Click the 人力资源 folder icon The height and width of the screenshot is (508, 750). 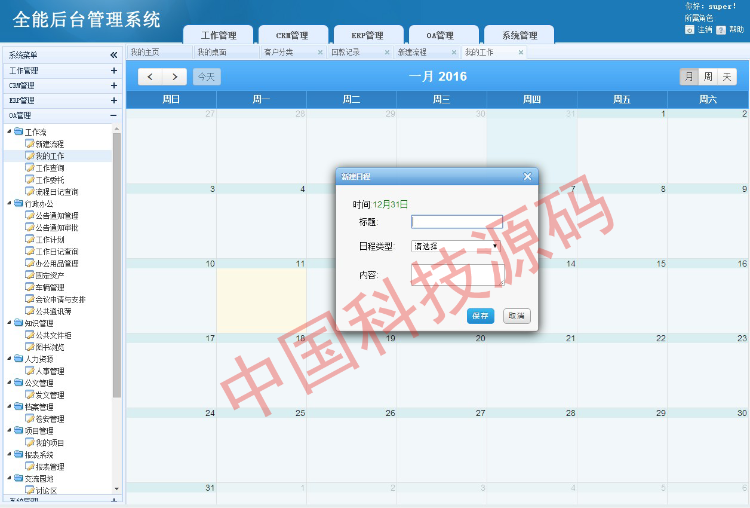[19, 359]
